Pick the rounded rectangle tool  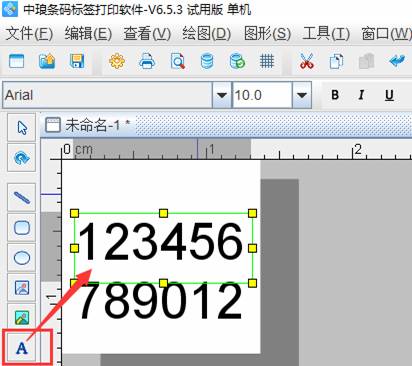pyautogui.click(x=22, y=228)
